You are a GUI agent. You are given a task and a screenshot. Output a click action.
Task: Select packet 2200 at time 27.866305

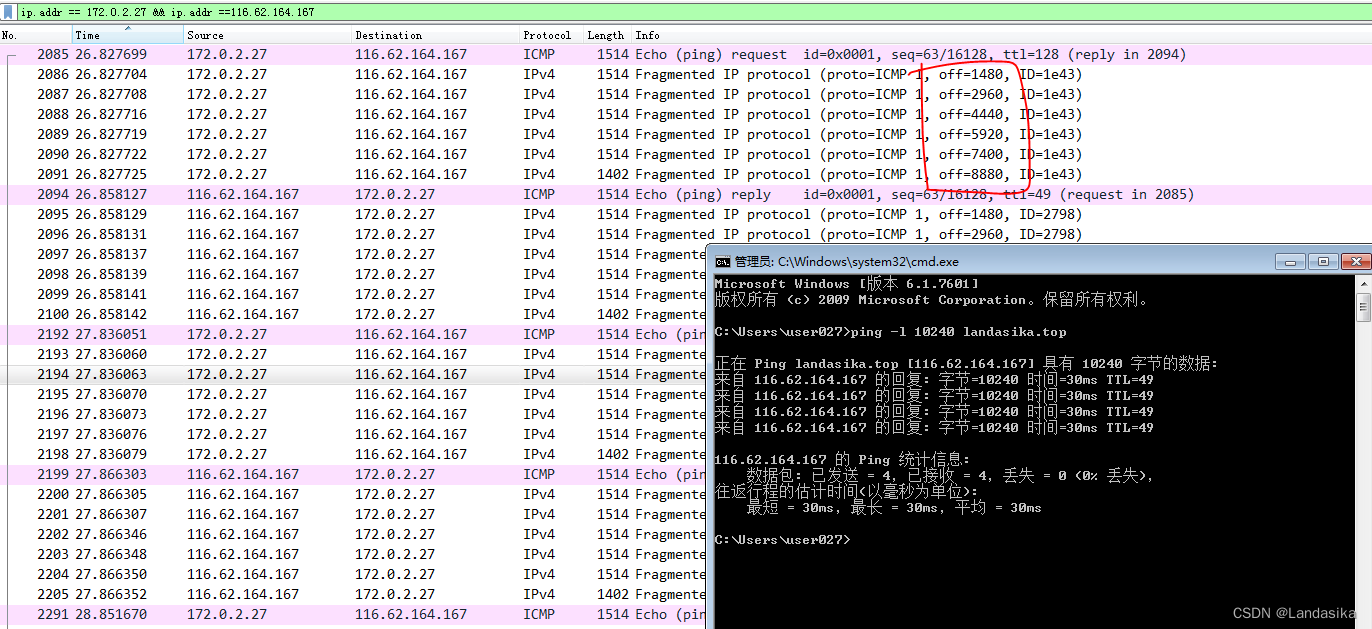pyautogui.click(x=353, y=494)
